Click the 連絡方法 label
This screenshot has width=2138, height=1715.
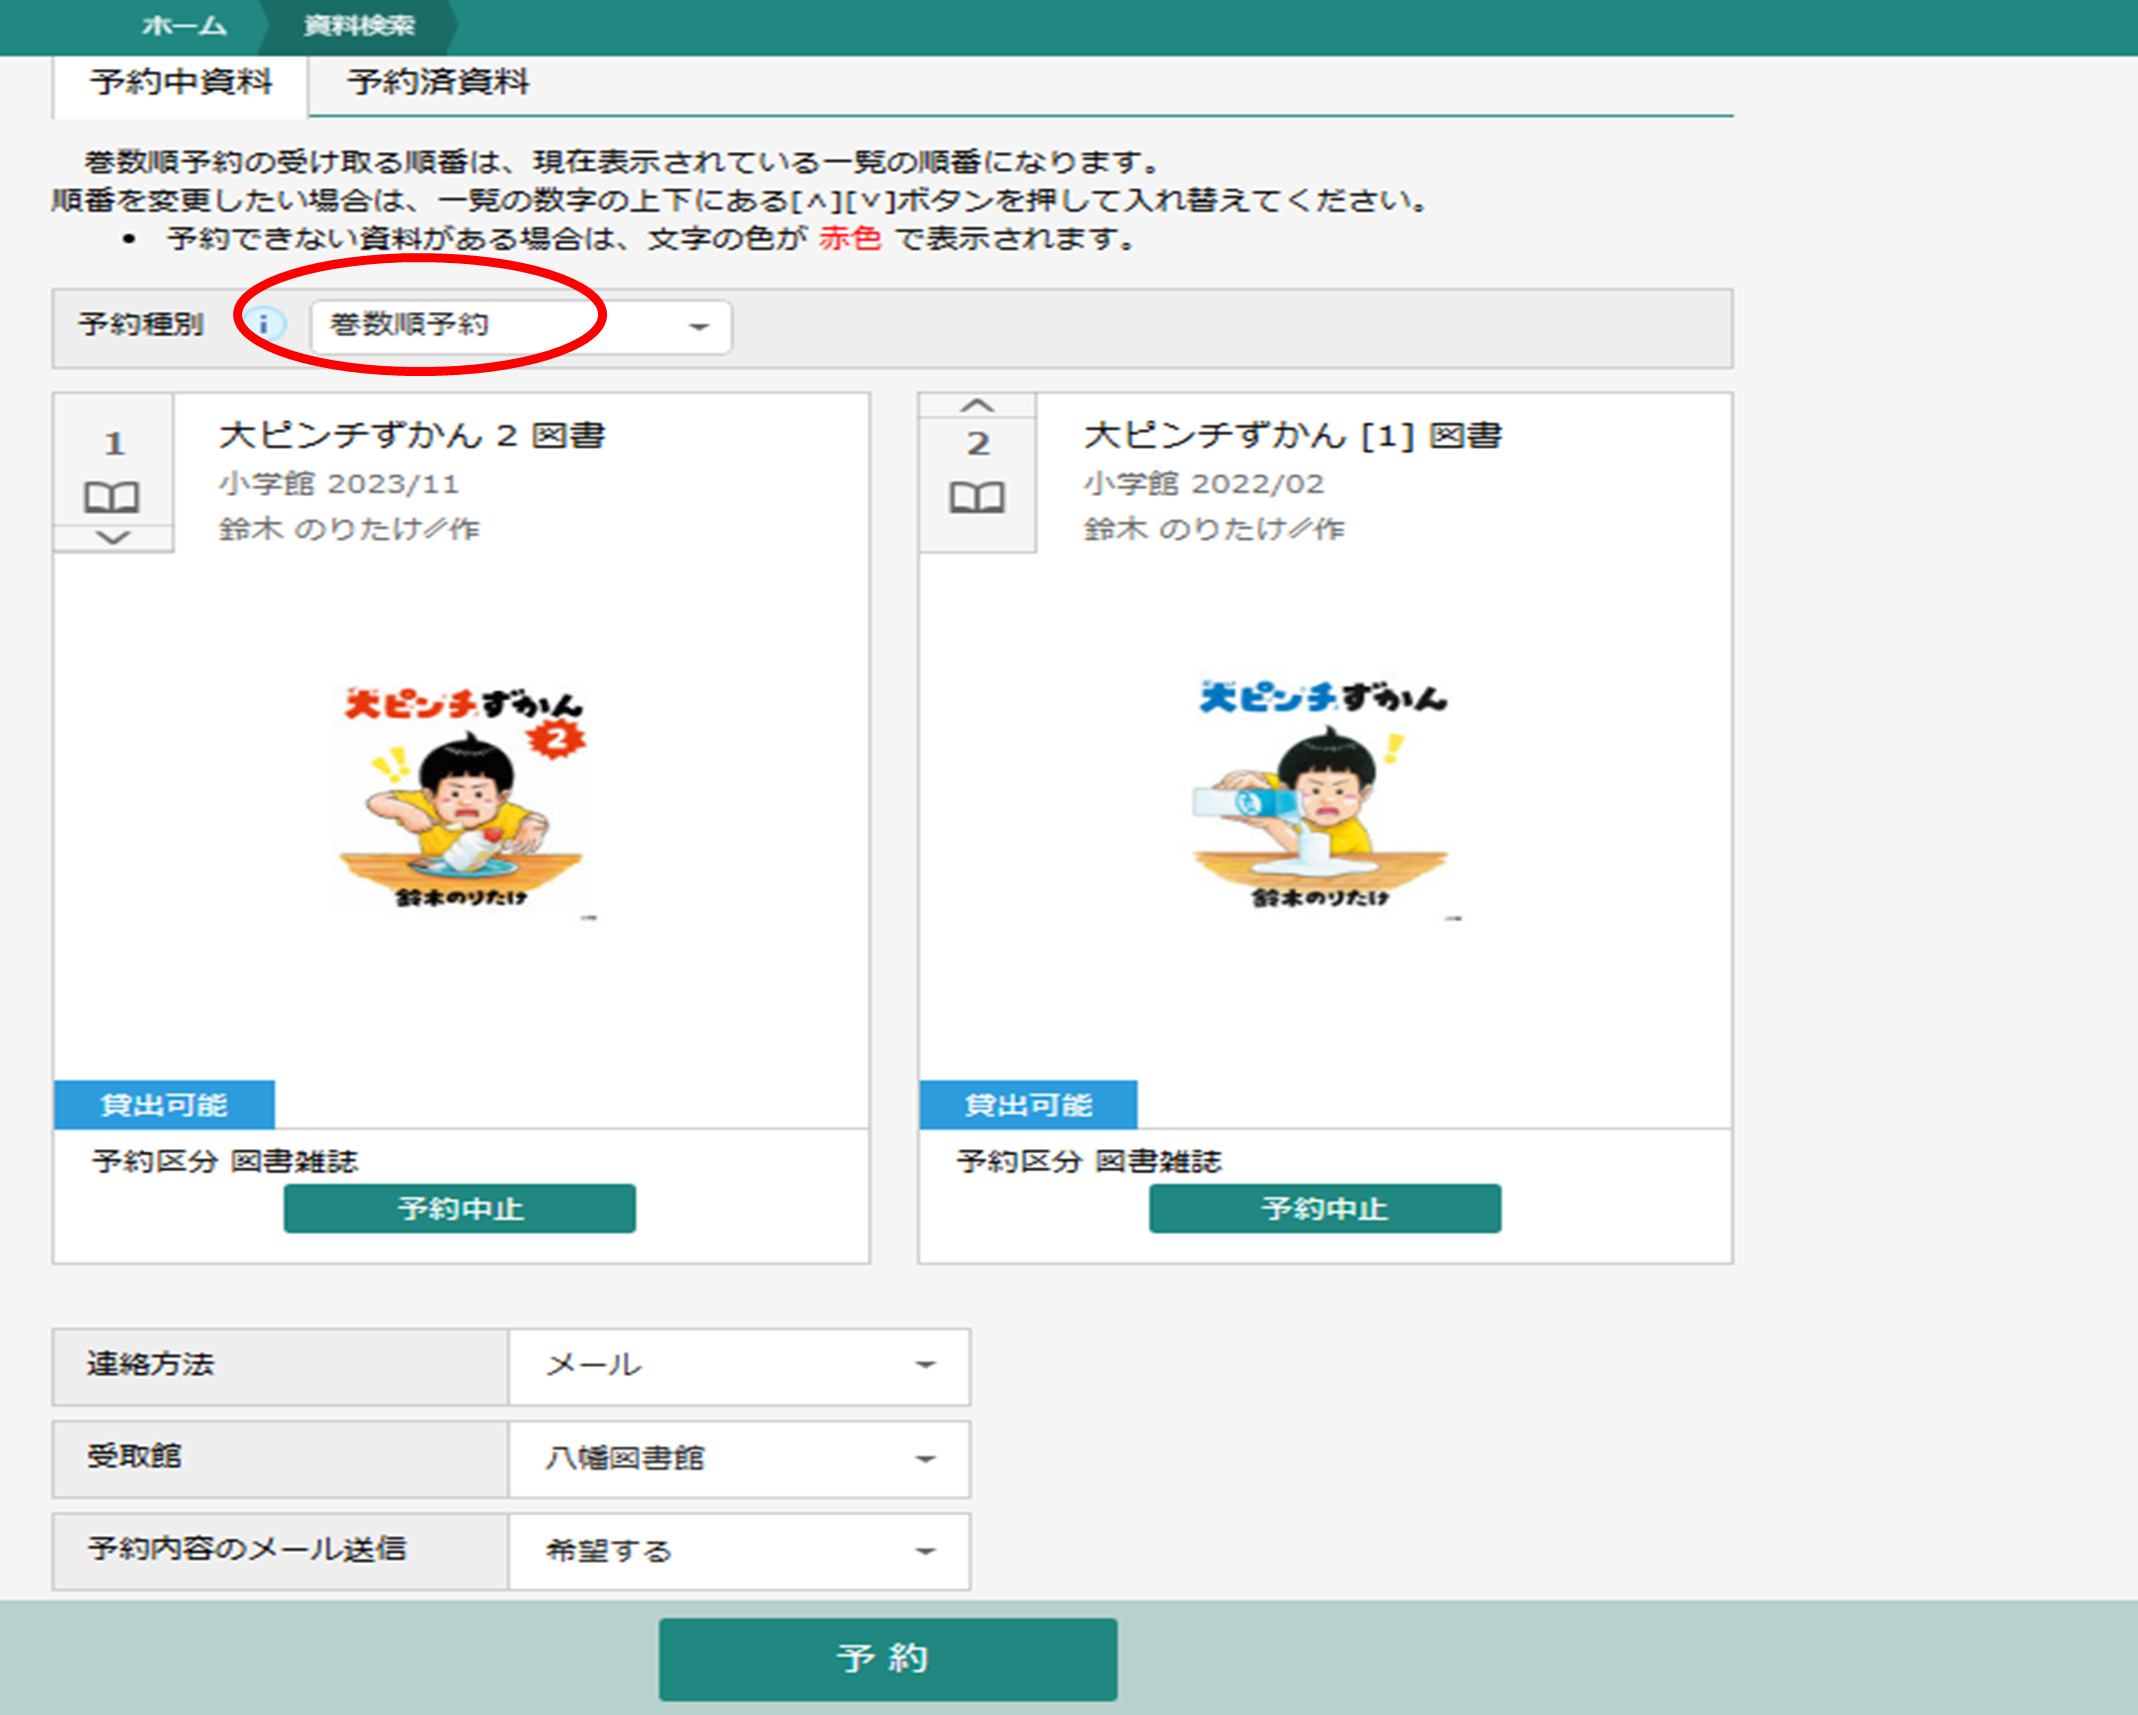tap(150, 1364)
